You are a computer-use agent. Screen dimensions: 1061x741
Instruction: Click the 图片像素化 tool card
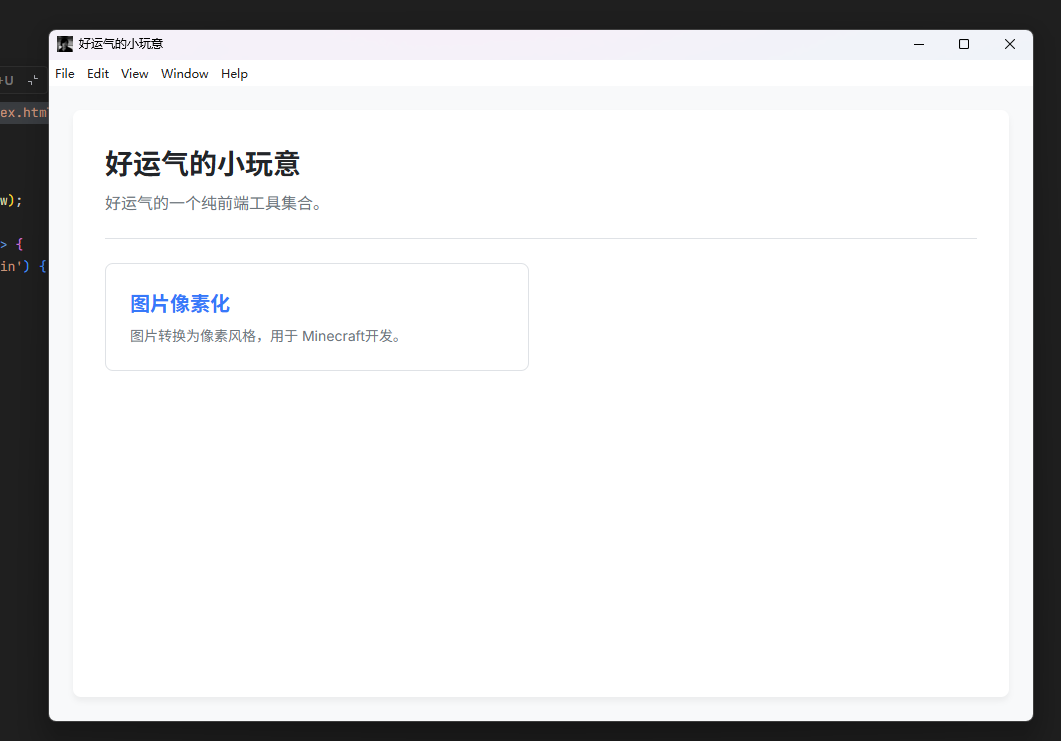pyautogui.click(x=316, y=316)
